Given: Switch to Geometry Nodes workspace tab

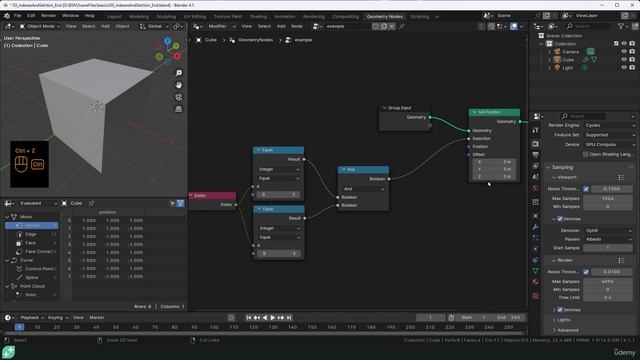Looking at the screenshot, I should tap(384, 16).
